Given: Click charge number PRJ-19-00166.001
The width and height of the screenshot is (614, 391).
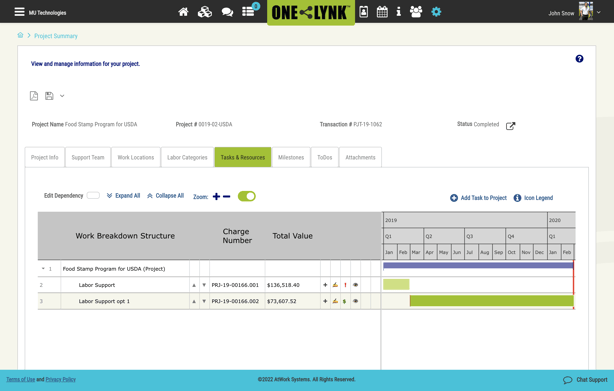Looking at the screenshot, I should tap(235, 285).
